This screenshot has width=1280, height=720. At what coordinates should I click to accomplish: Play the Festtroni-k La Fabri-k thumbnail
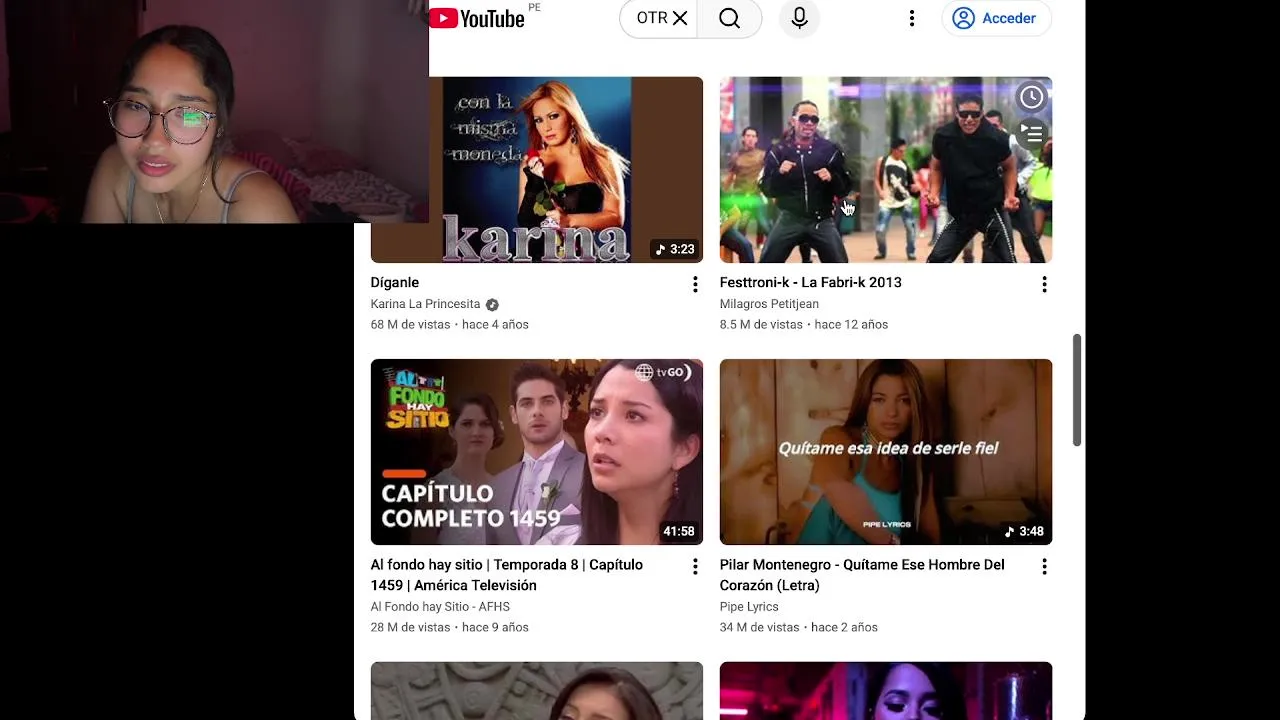[886, 170]
